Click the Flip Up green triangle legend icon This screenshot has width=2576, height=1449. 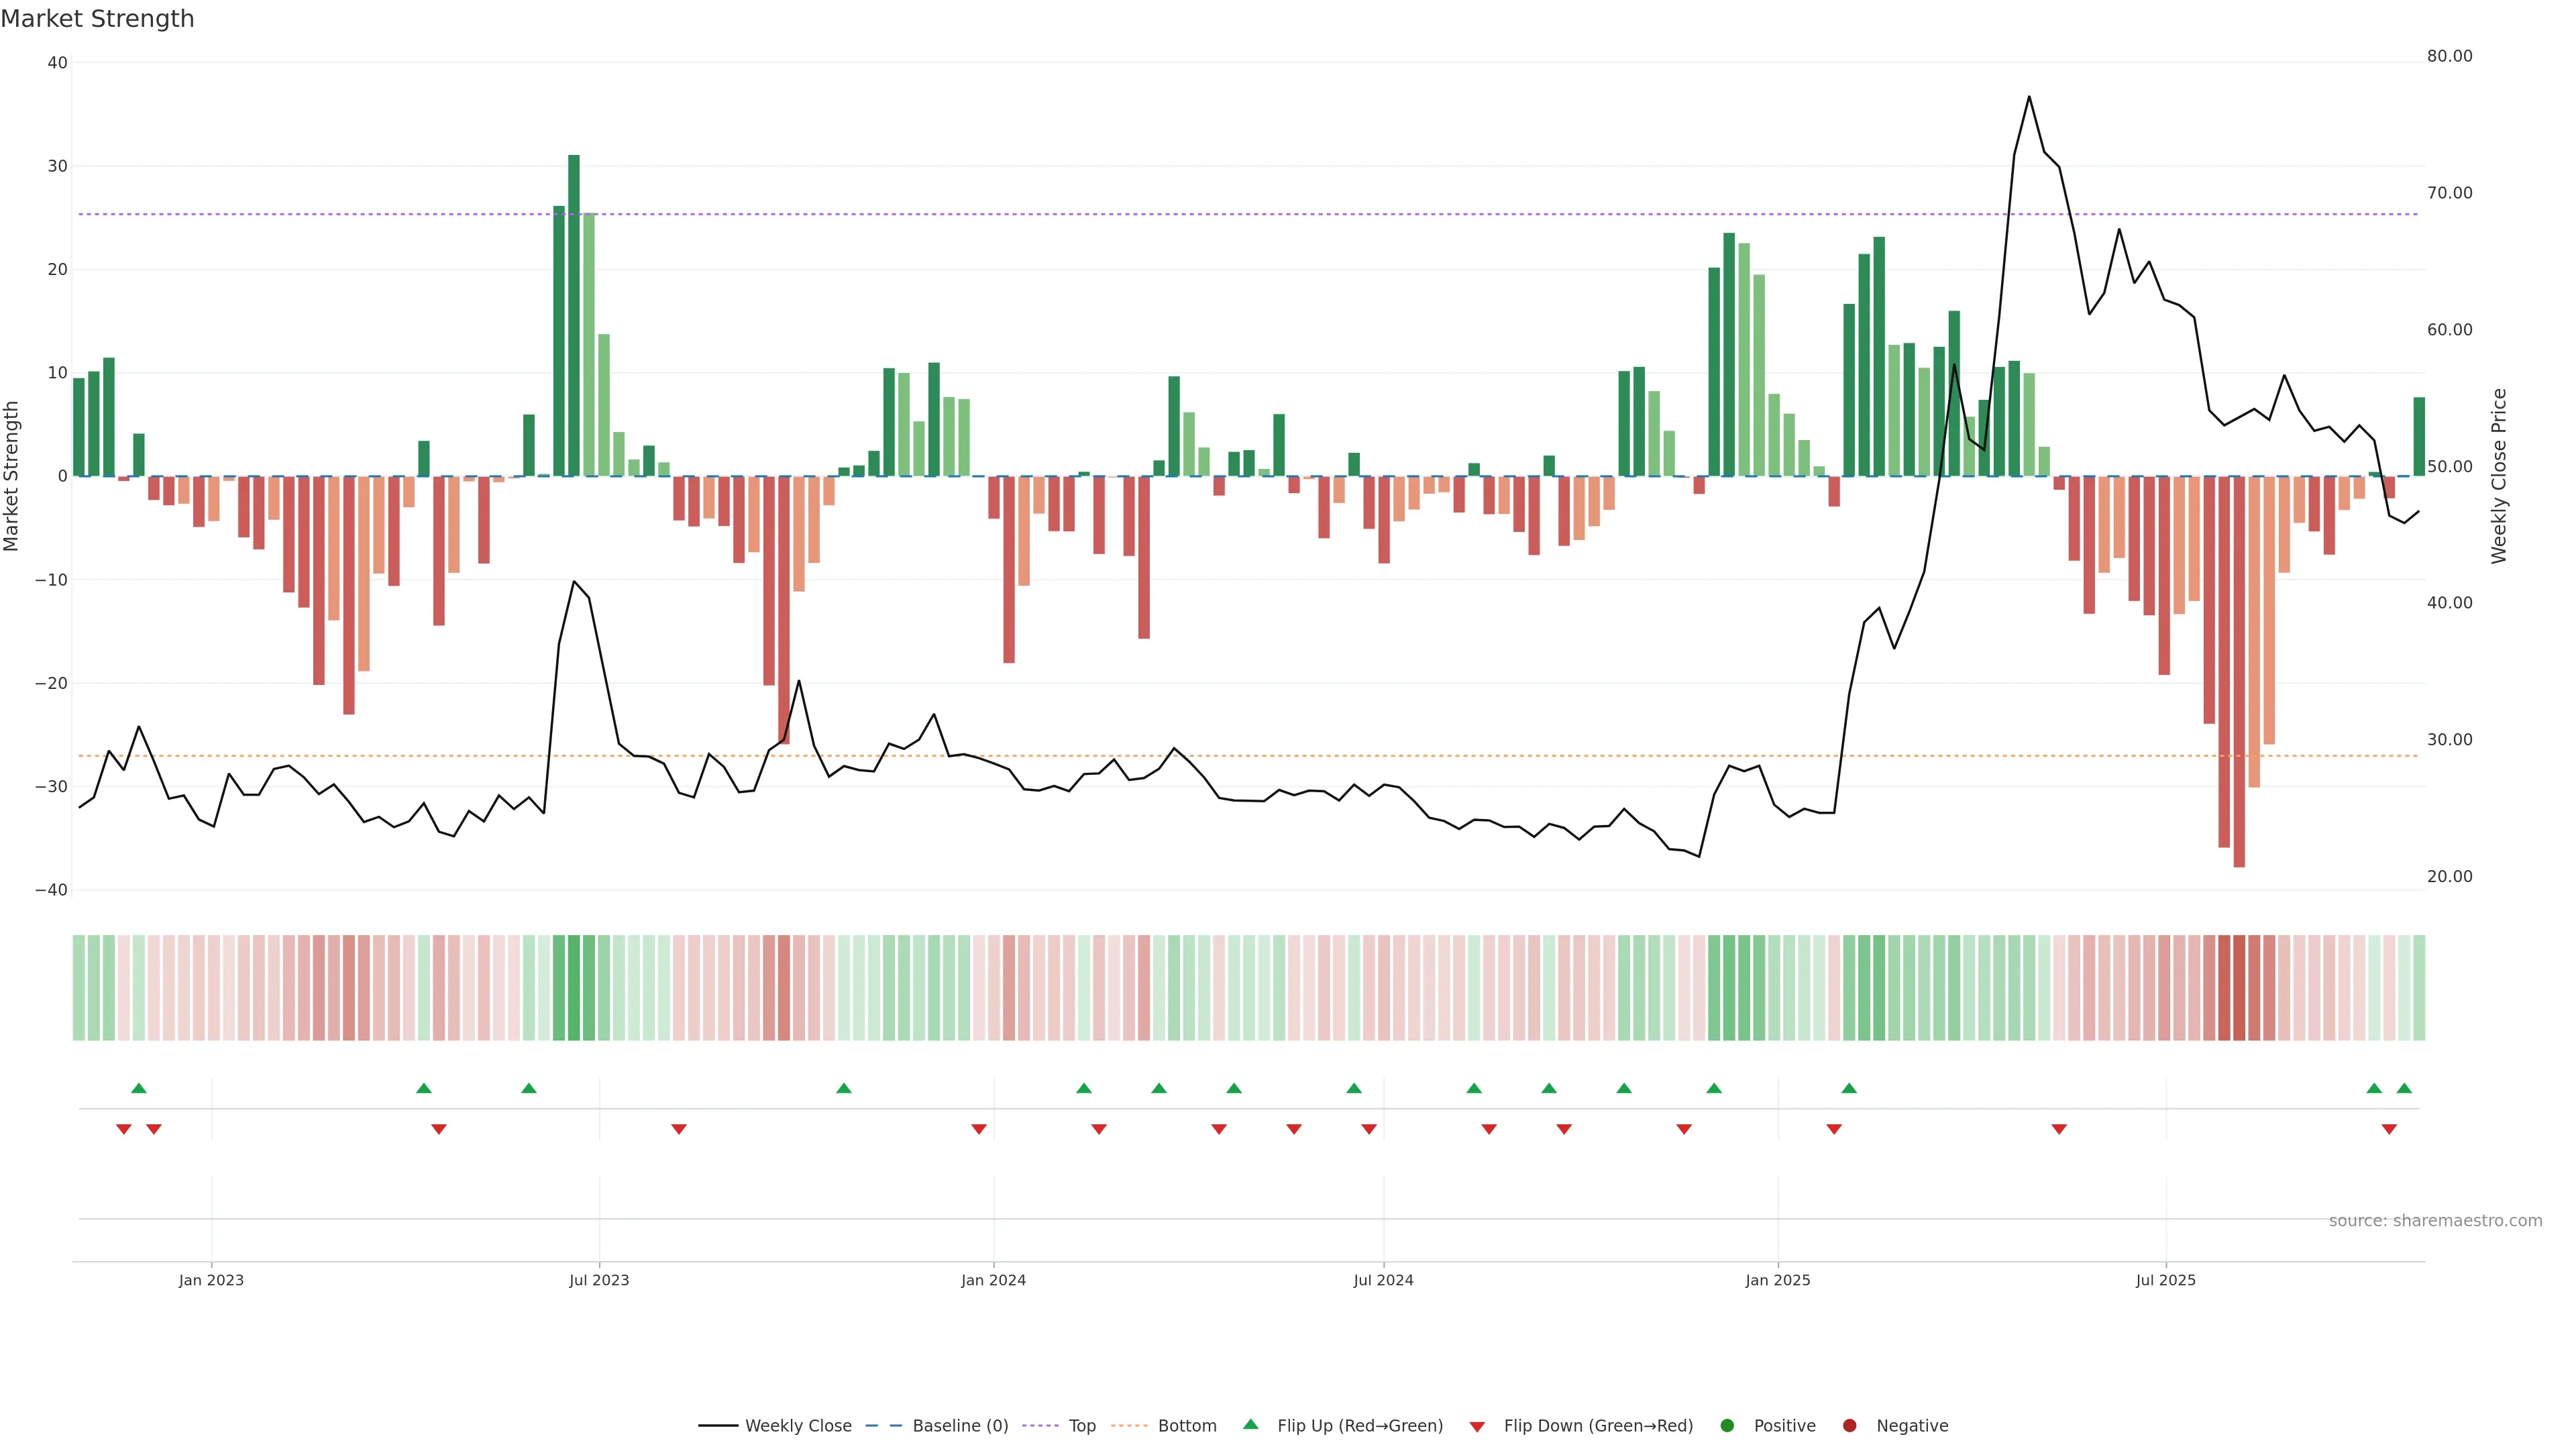point(1250,1425)
